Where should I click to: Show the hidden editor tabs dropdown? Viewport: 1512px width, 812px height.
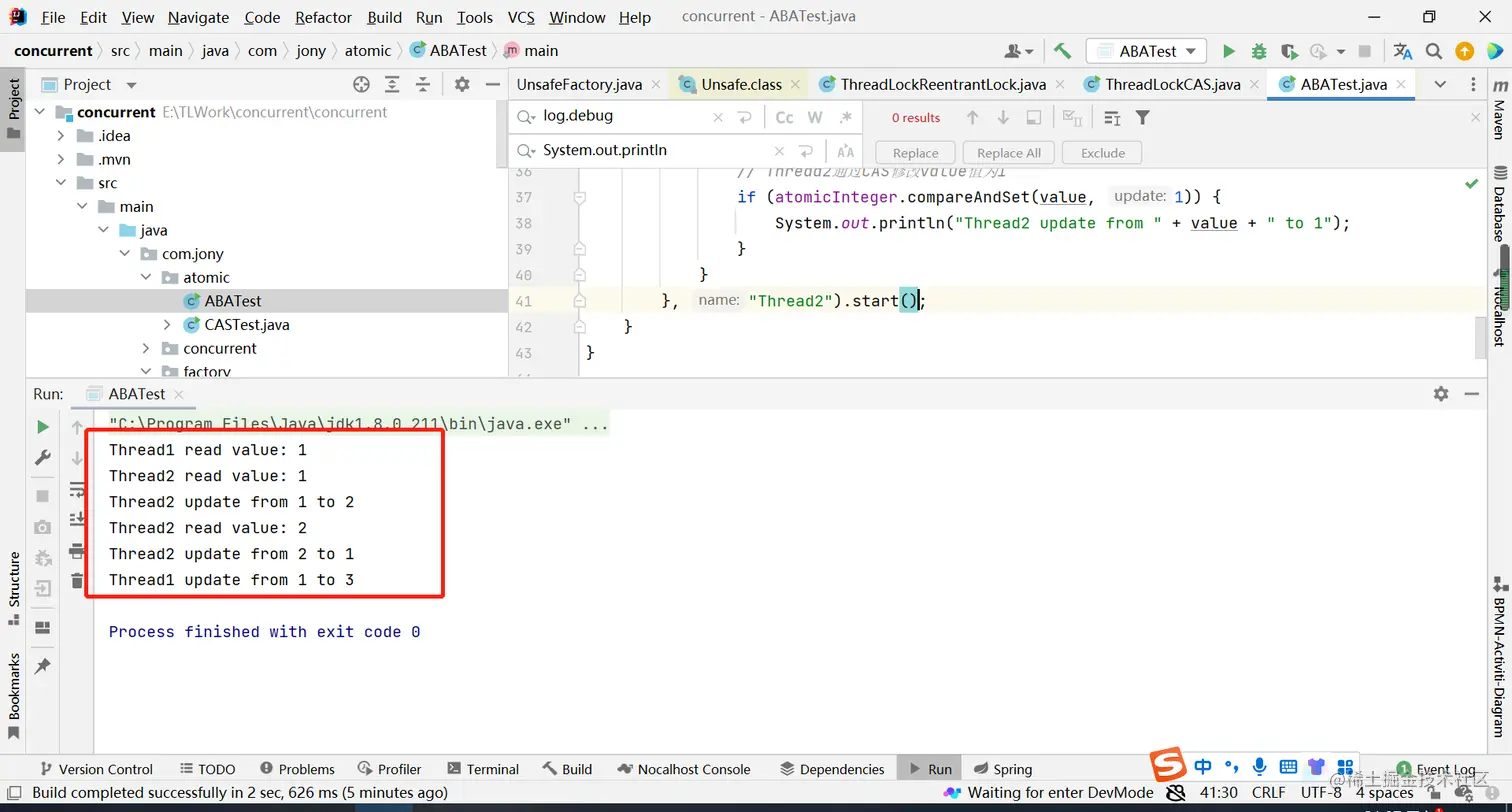tap(1441, 84)
